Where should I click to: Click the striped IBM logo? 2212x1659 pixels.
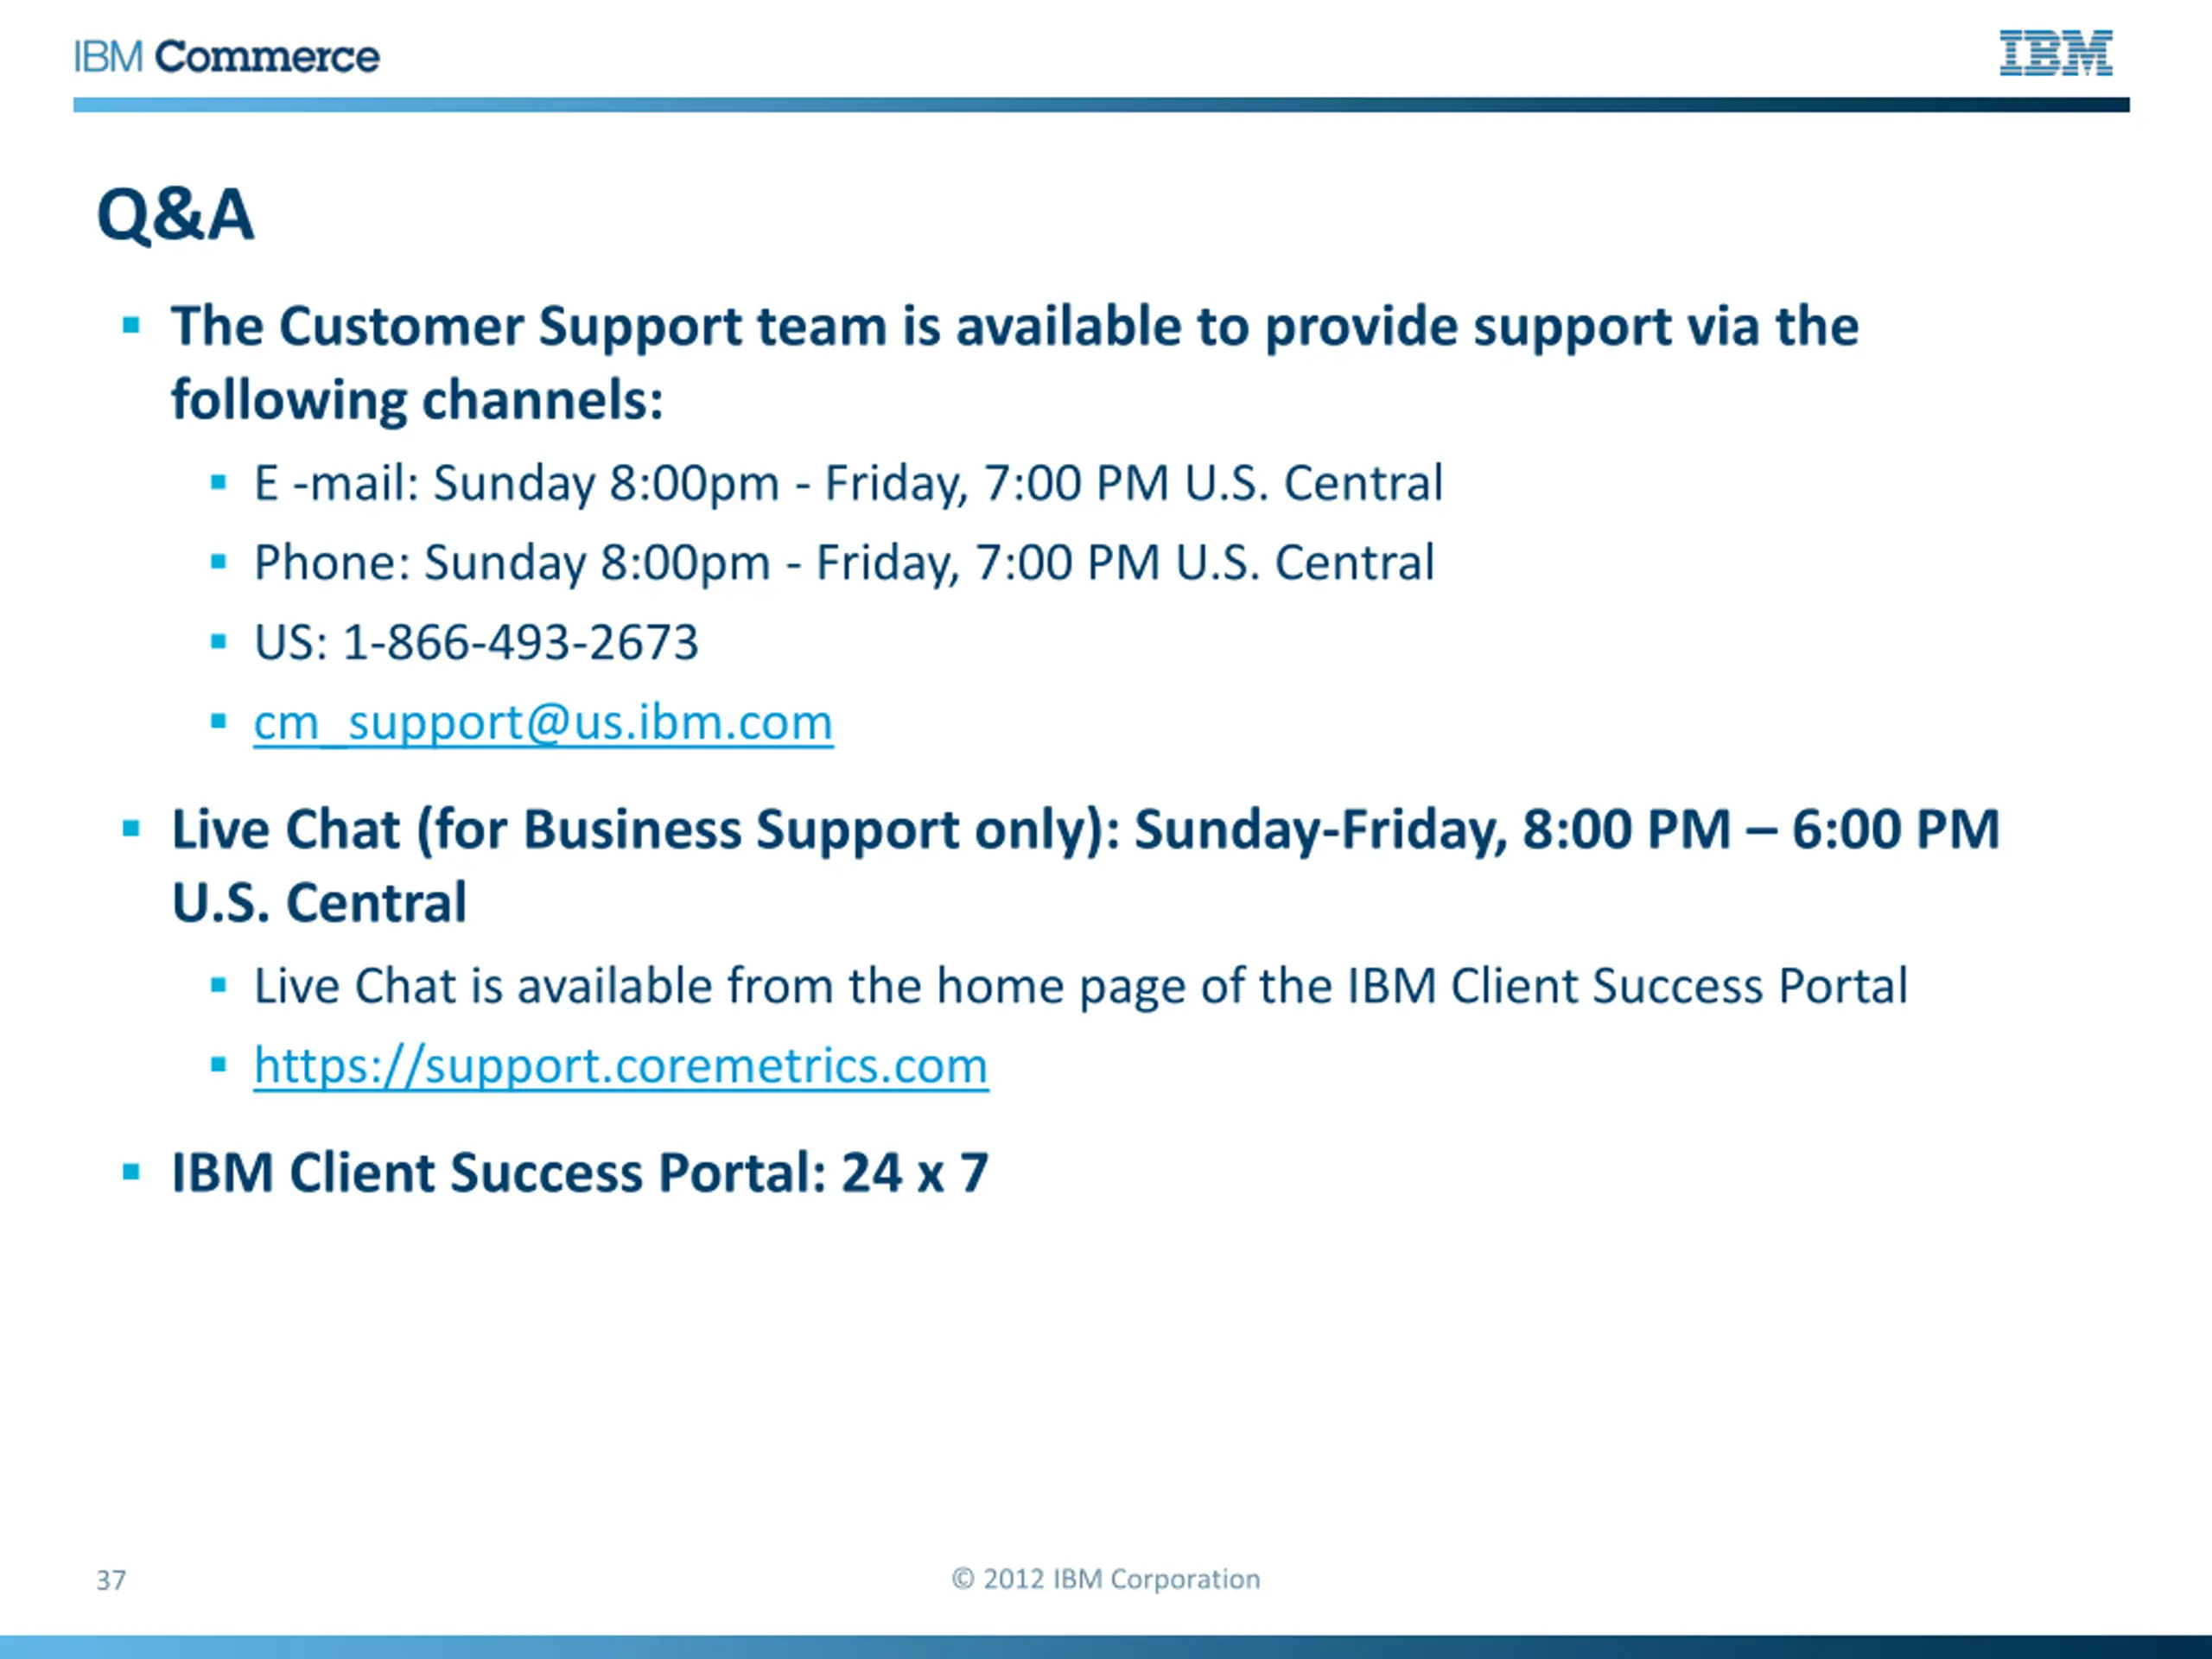tap(2055, 53)
